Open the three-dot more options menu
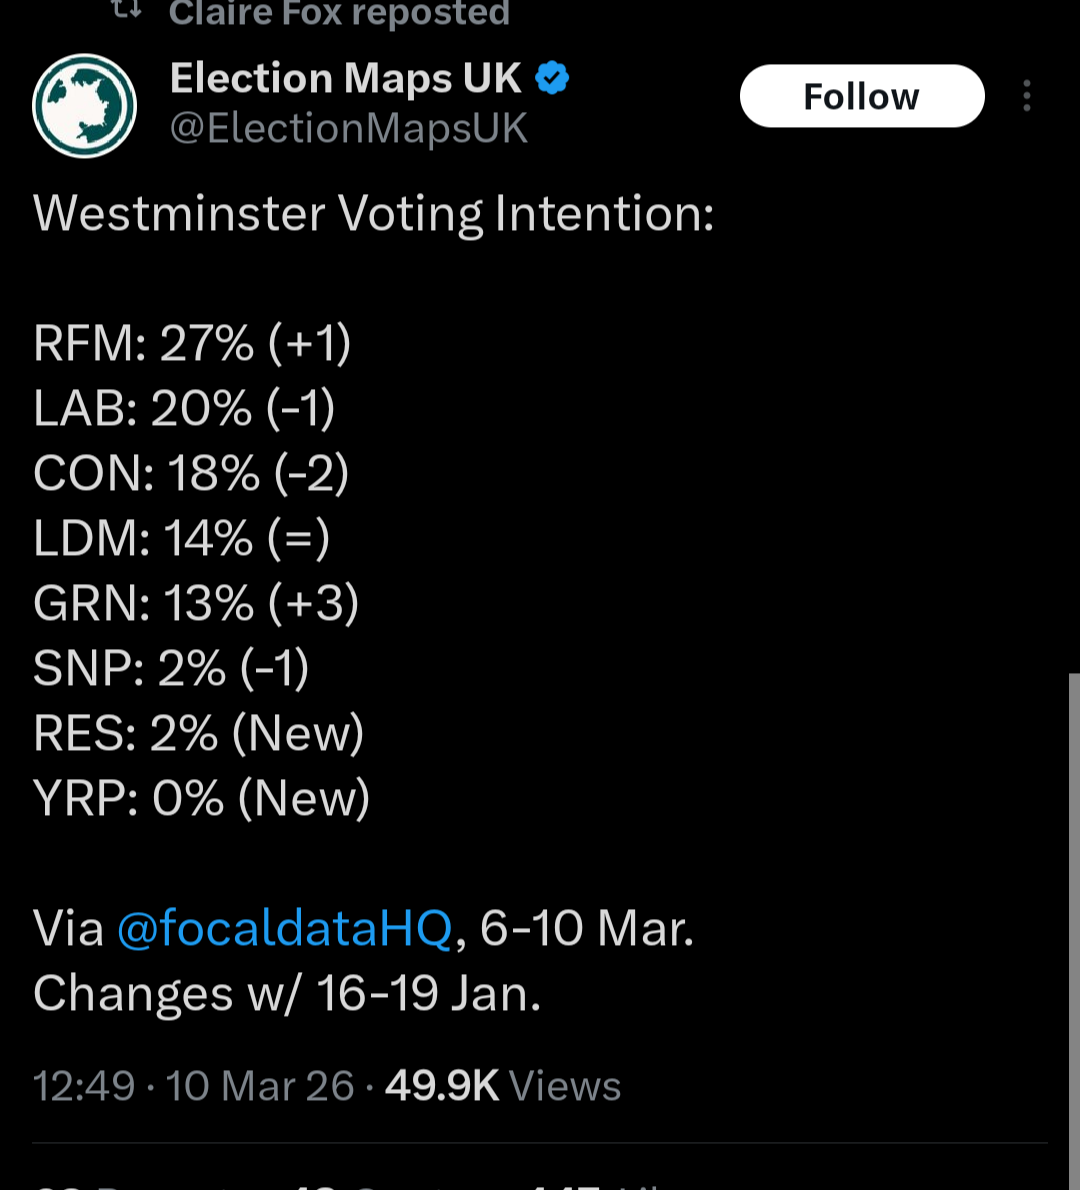 [1026, 96]
